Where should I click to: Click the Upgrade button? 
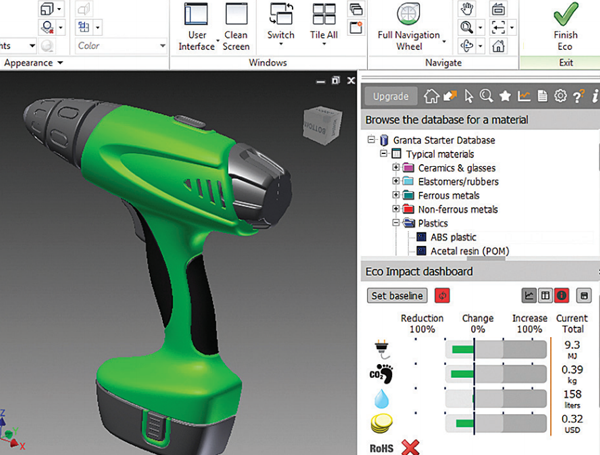(389, 97)
